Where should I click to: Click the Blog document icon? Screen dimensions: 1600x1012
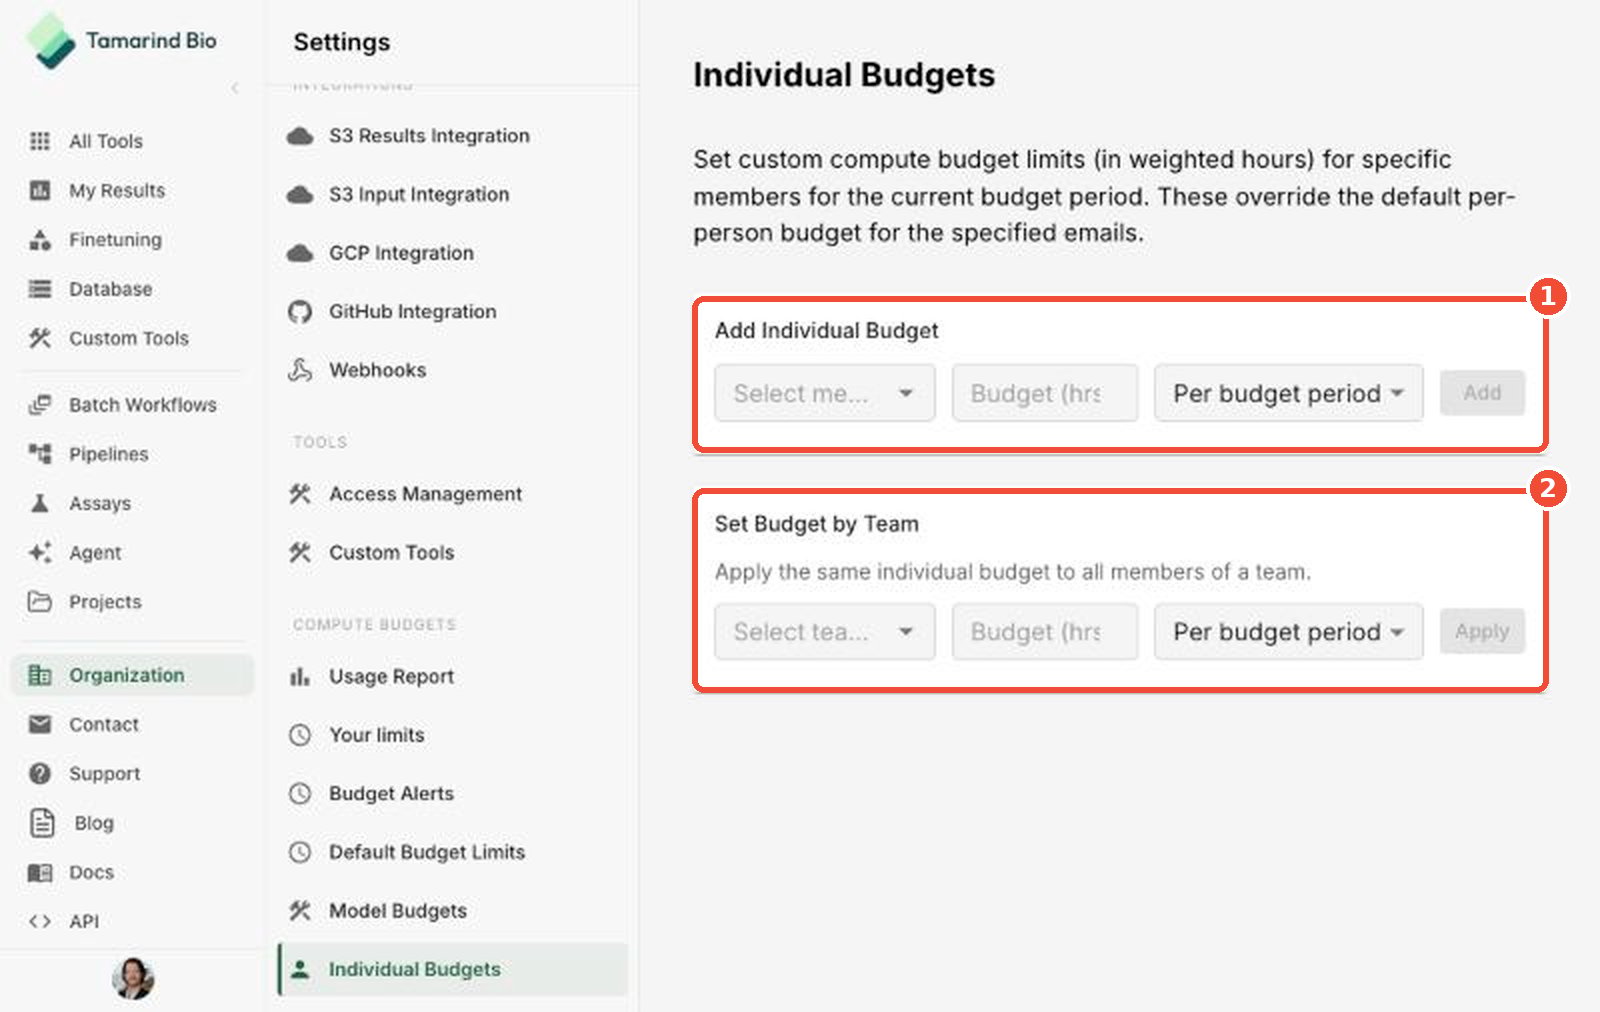pyautogui.click(x=42, y=823)
